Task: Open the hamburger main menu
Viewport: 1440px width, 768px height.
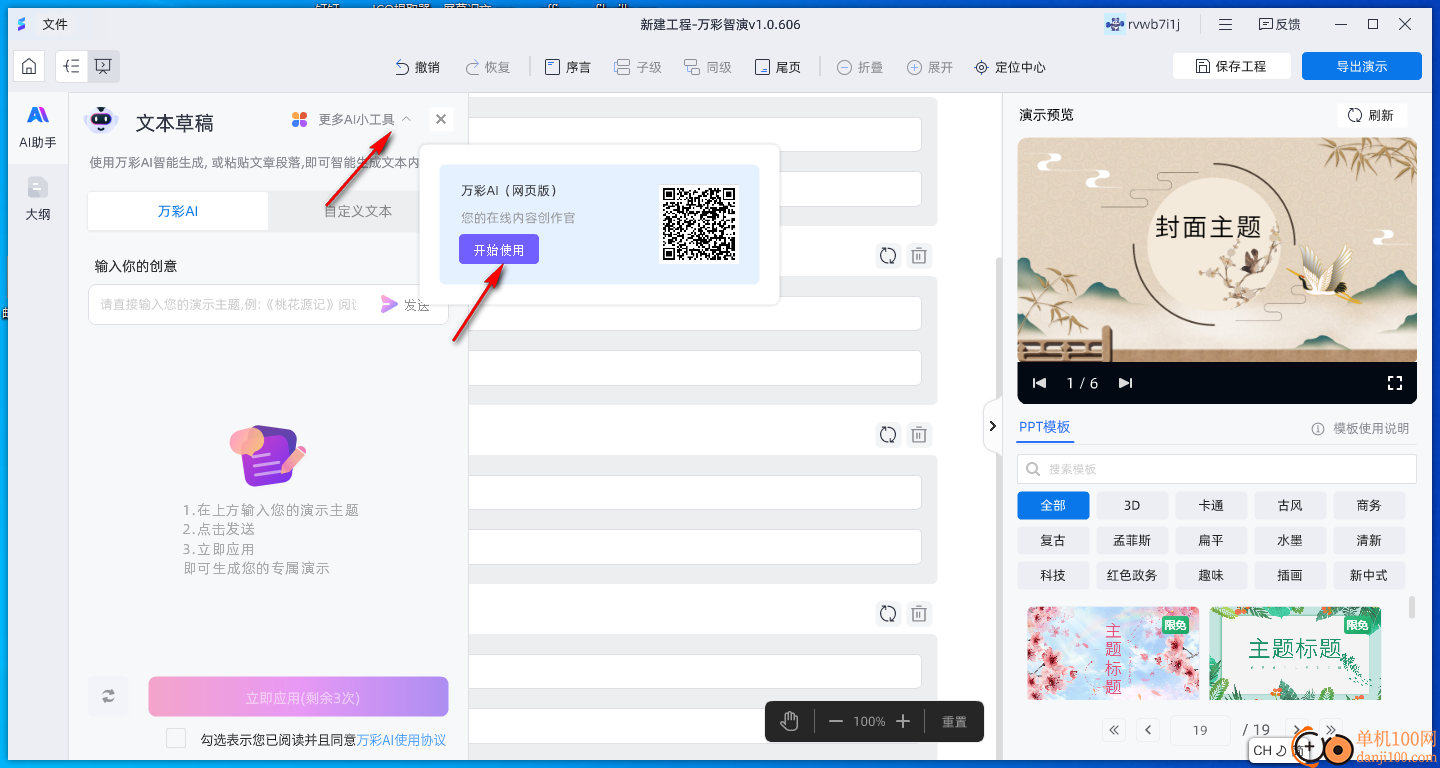Action: pos(1225,24)
